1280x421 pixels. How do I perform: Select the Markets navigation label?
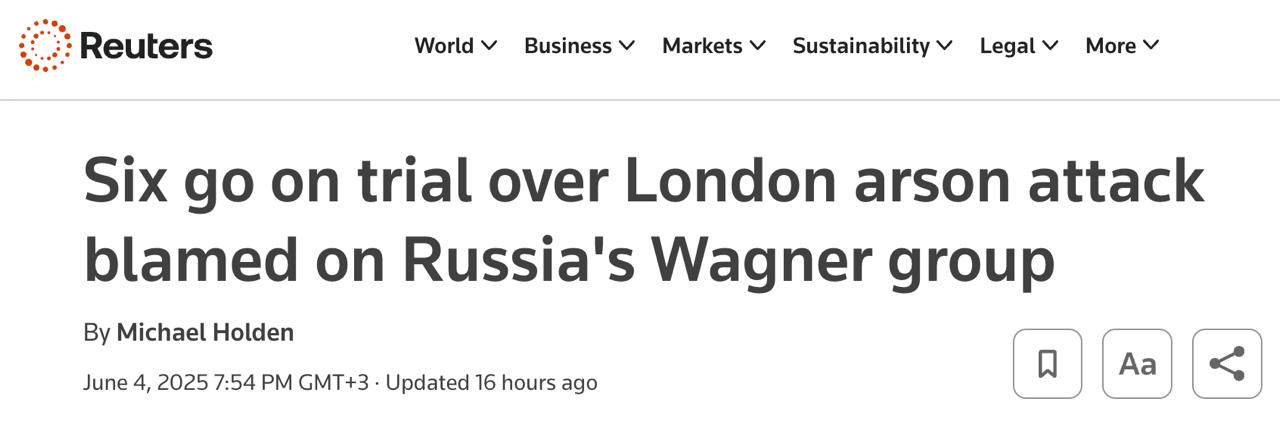coord(702,46)
